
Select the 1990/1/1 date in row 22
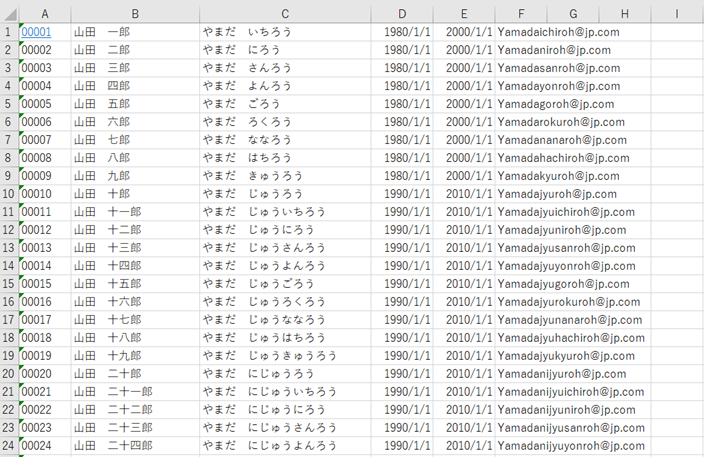[x=402, y=409]
